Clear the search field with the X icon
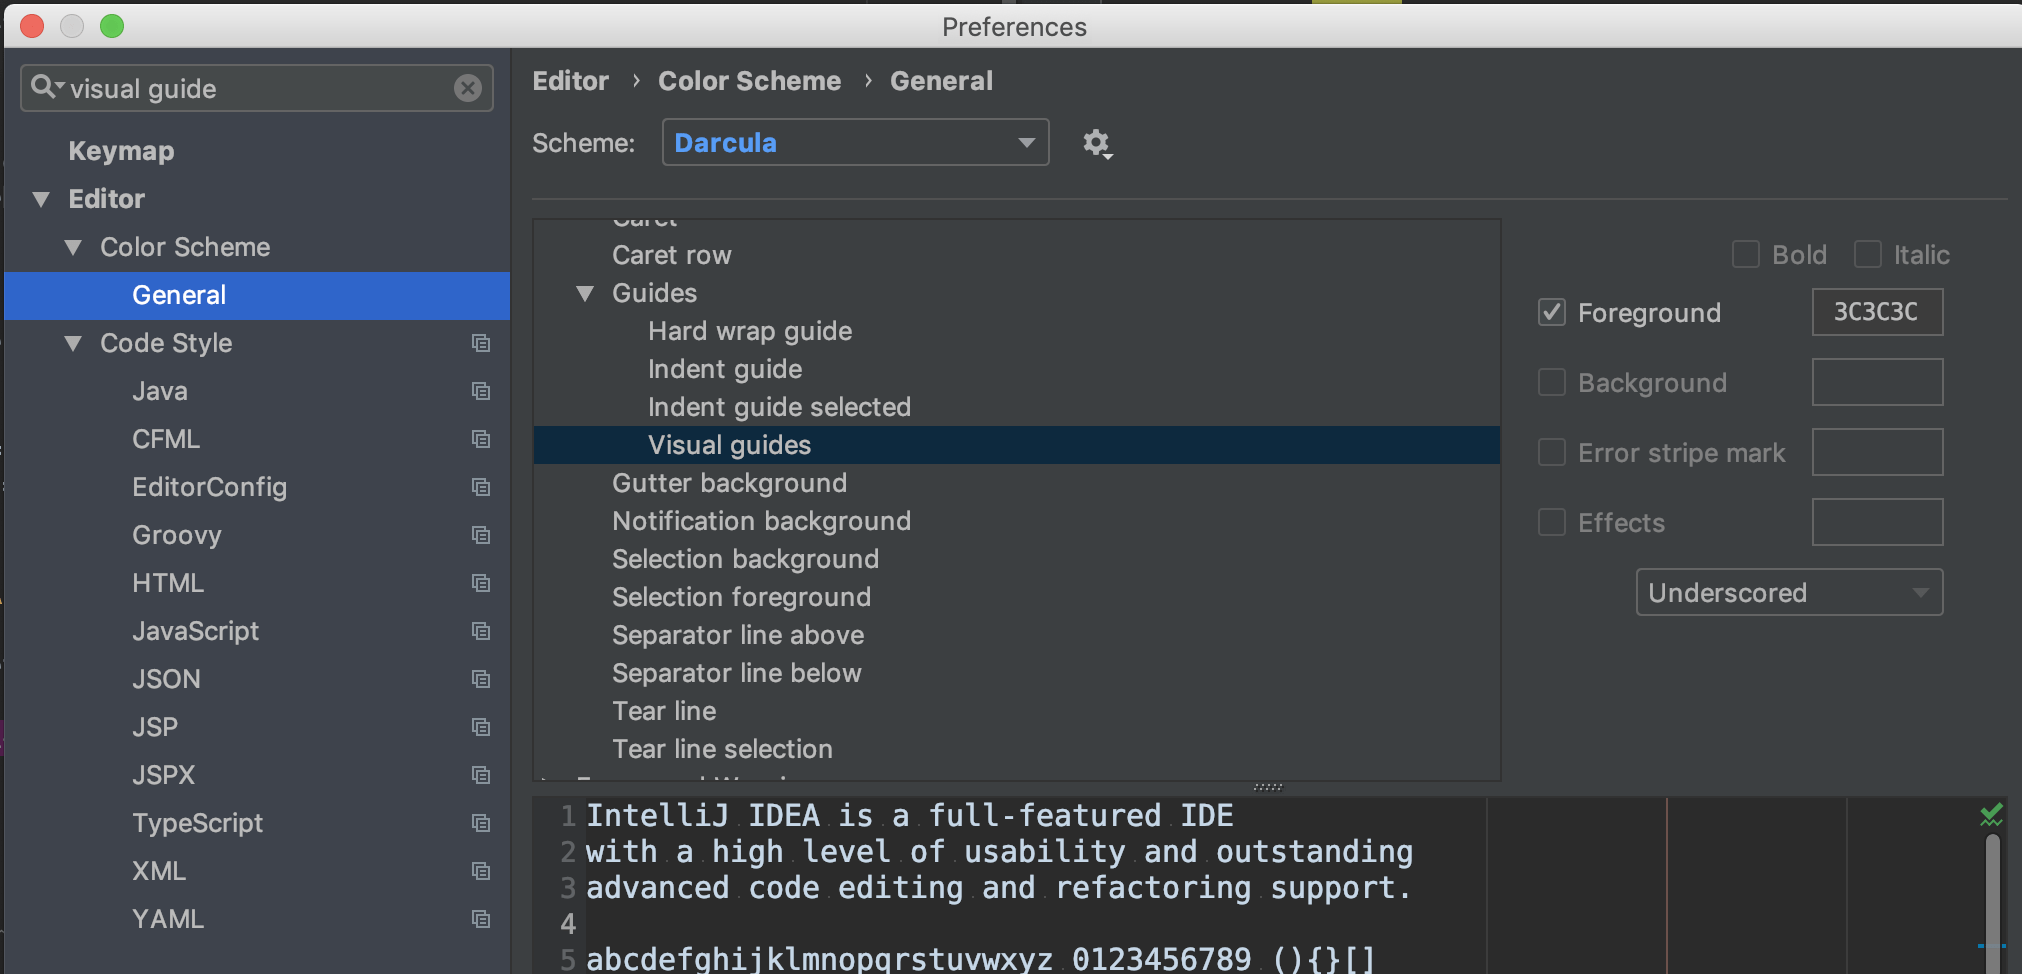Screen dimensions: 2022x974 point(468,88)
